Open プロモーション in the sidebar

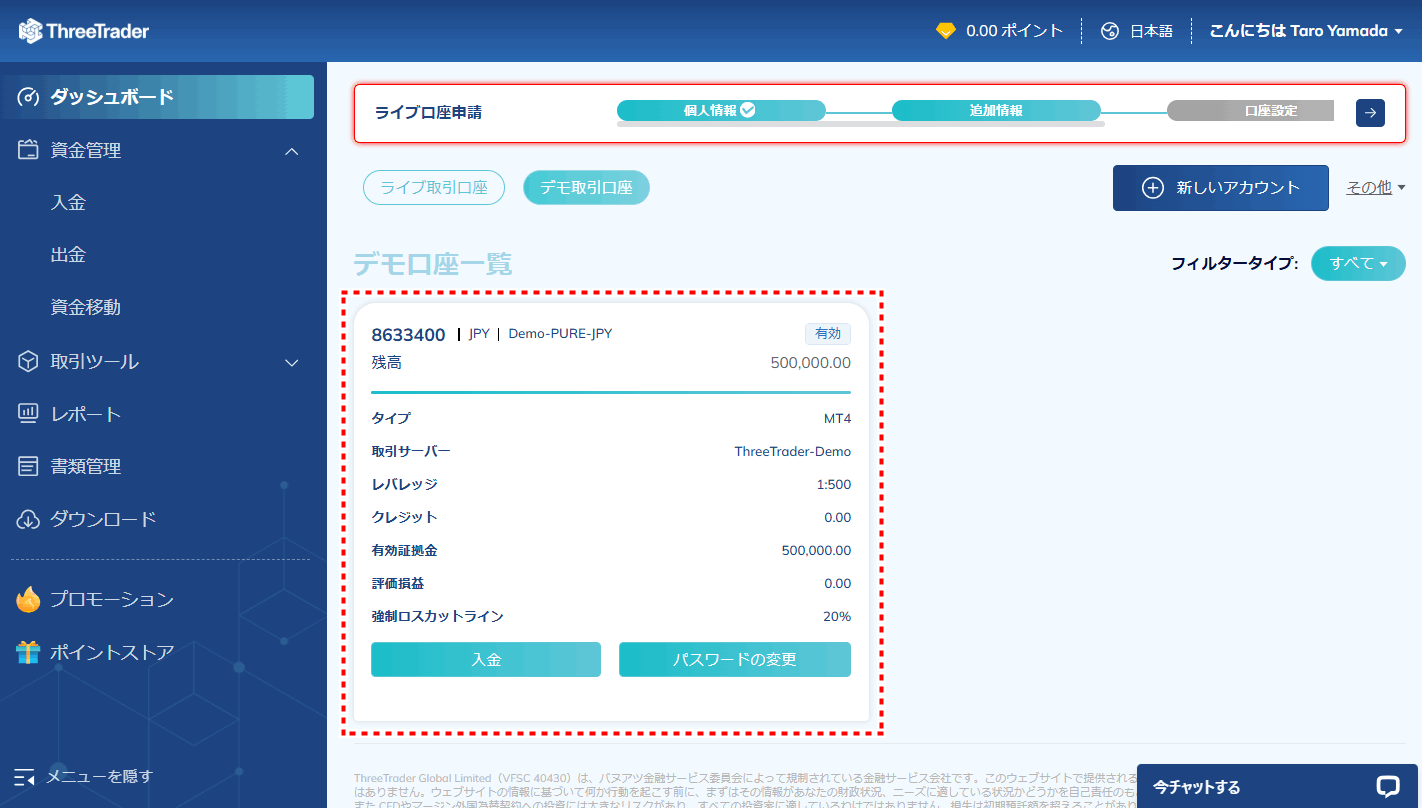112,599
